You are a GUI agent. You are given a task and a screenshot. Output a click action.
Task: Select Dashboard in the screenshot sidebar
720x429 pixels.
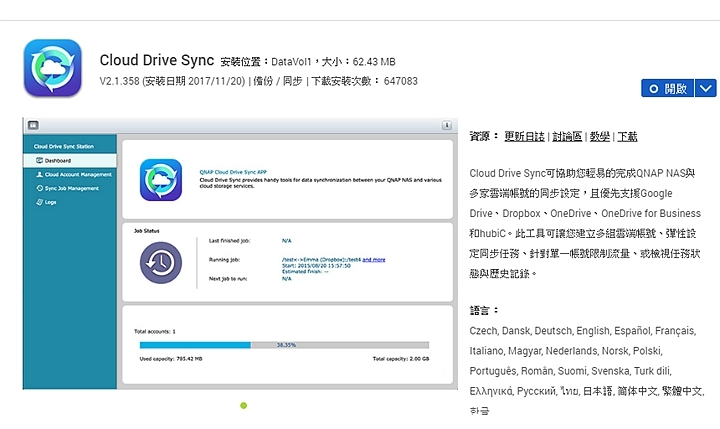pos(70,160)
